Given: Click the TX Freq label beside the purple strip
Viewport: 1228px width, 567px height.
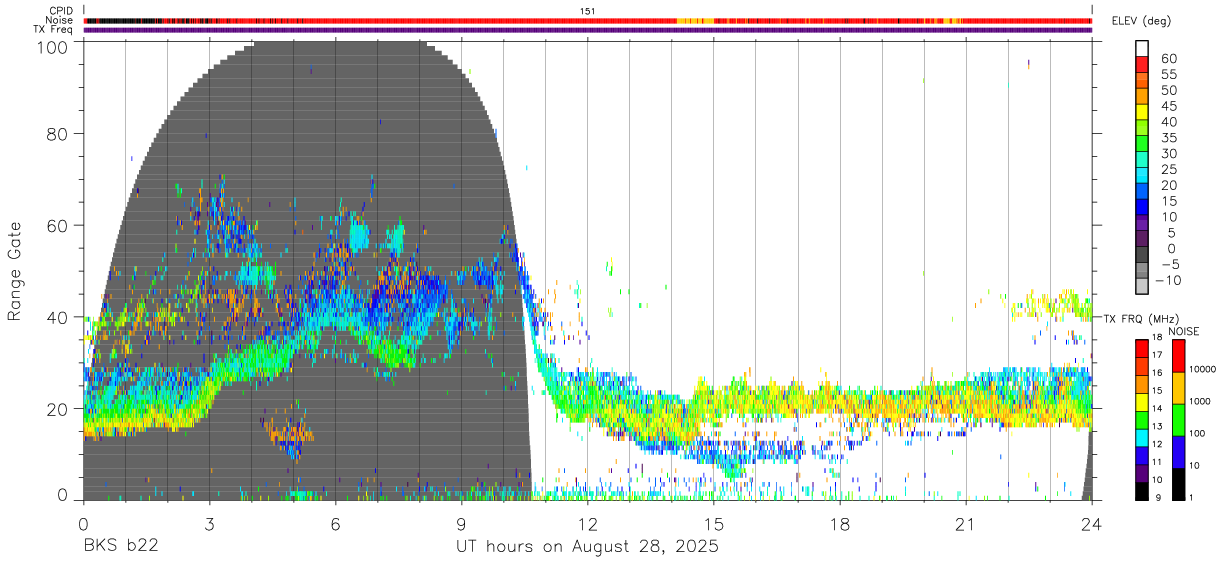Looking at the screenshot, I should coord(54,29).
